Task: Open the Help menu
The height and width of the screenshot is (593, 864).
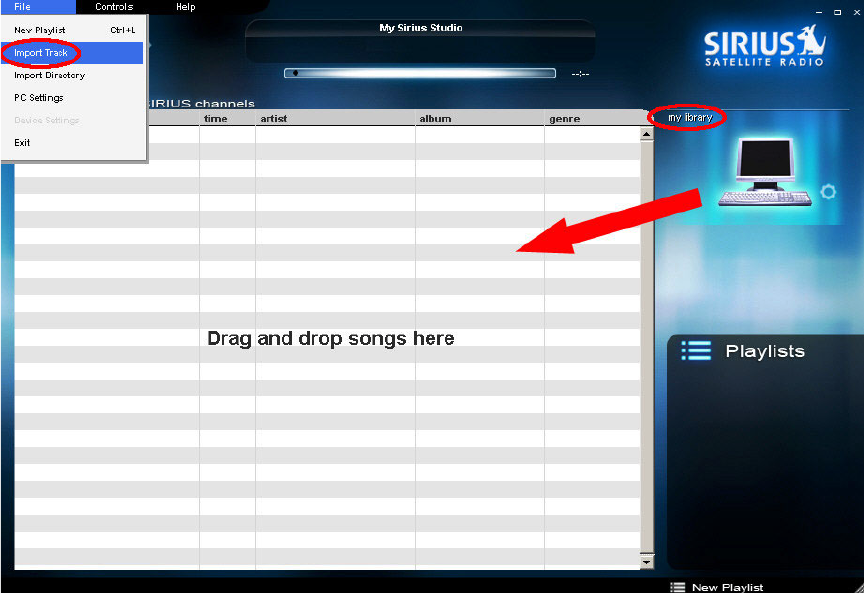Action: pyautogui.click(x=186, y=7)
